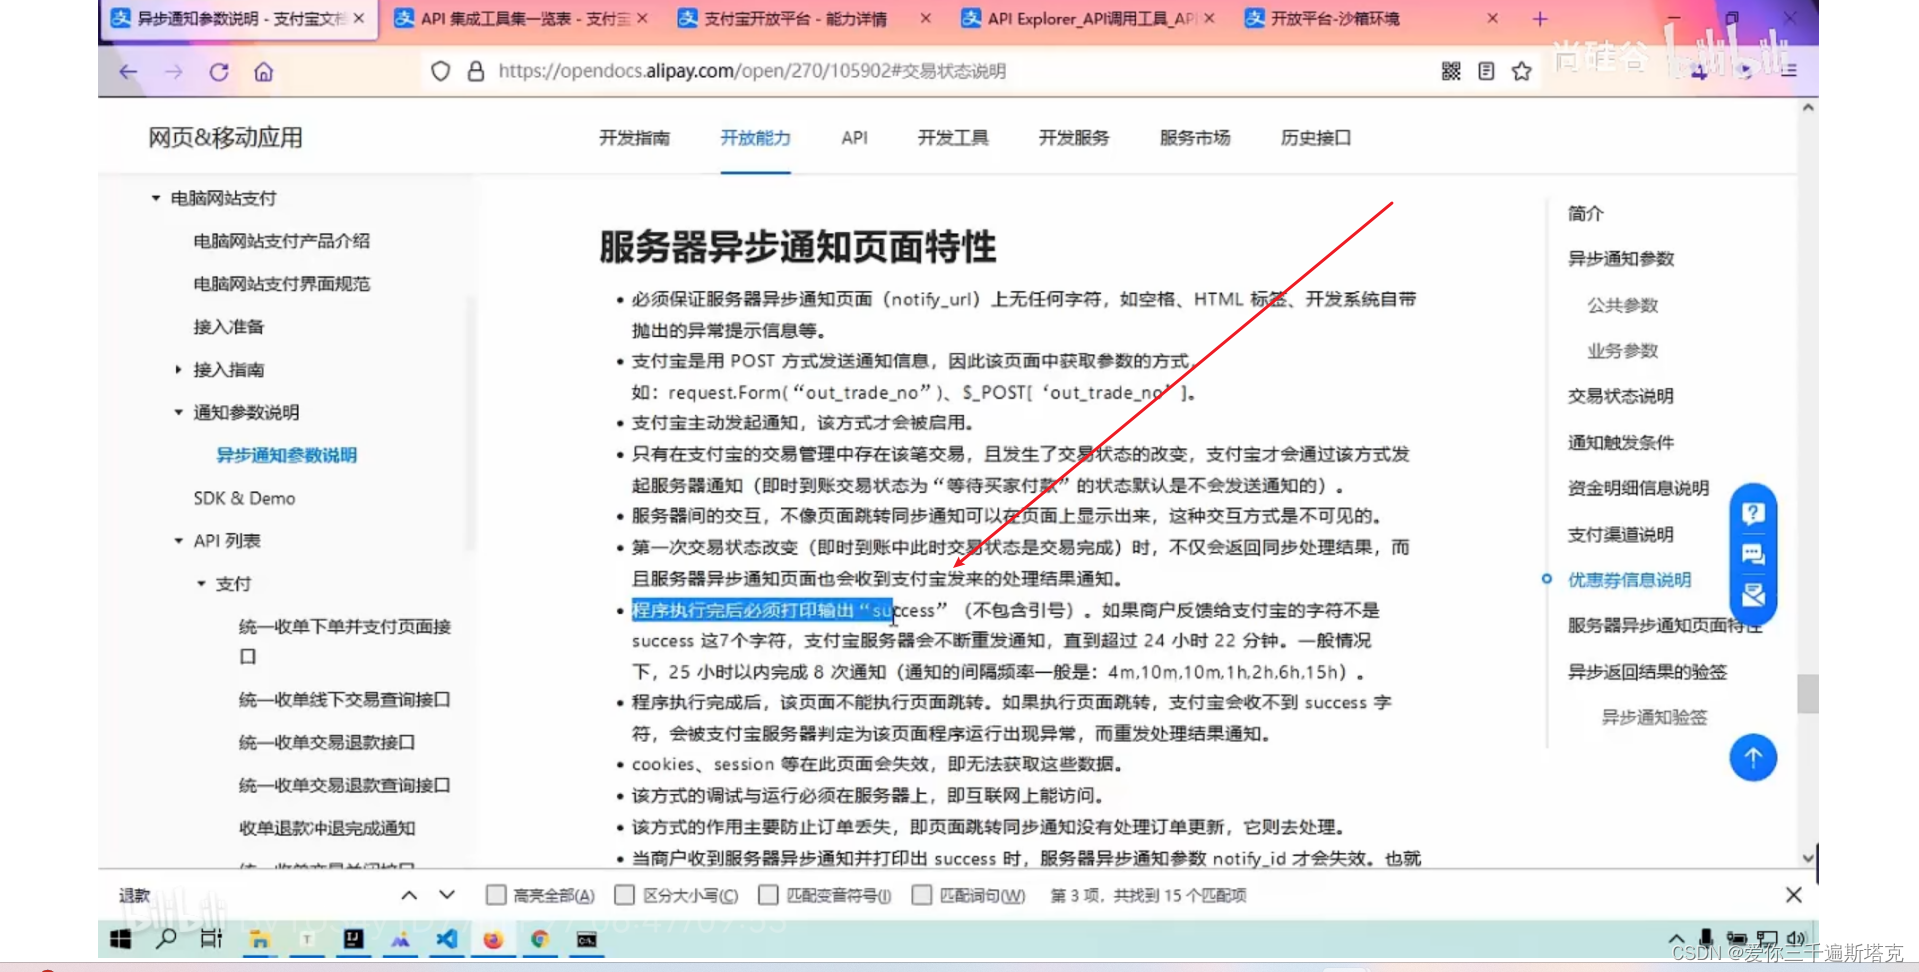Open 历史接口 in top navigation
Screen dimensions: 1919x972
coord(1316,138)
